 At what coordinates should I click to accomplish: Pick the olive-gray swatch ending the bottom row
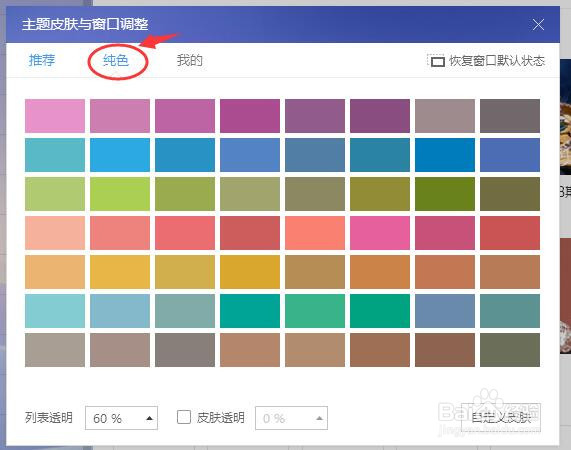point(510,350)
